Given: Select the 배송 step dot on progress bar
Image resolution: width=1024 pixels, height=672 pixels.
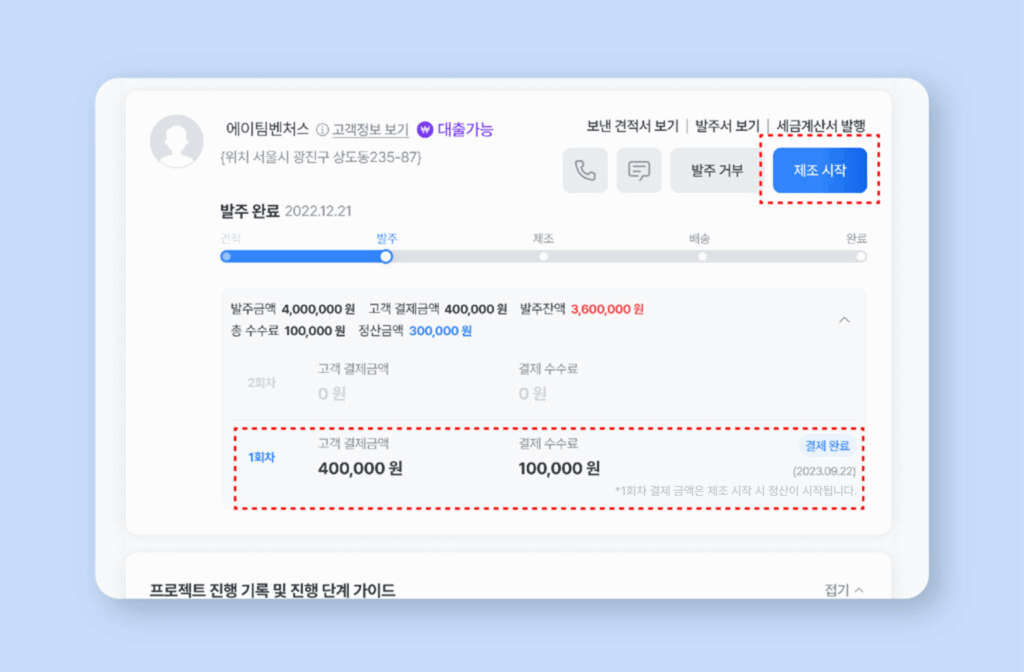Looking at the screenshot, I should point(702,256).
